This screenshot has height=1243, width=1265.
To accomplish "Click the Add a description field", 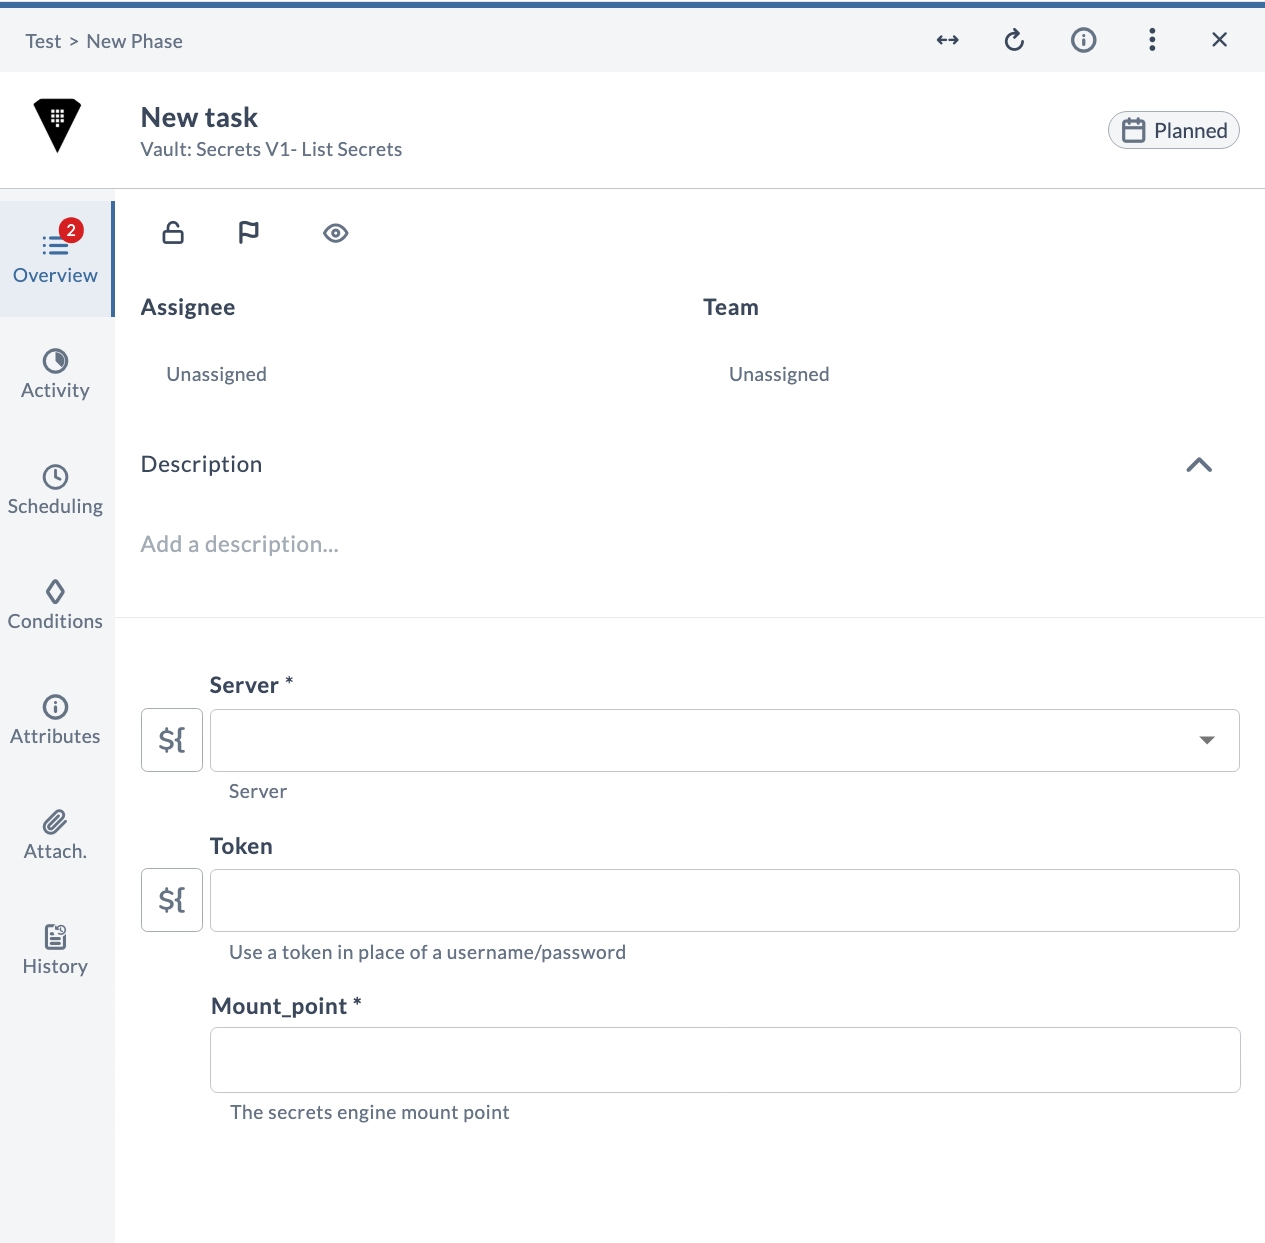I will coord(240,544).
